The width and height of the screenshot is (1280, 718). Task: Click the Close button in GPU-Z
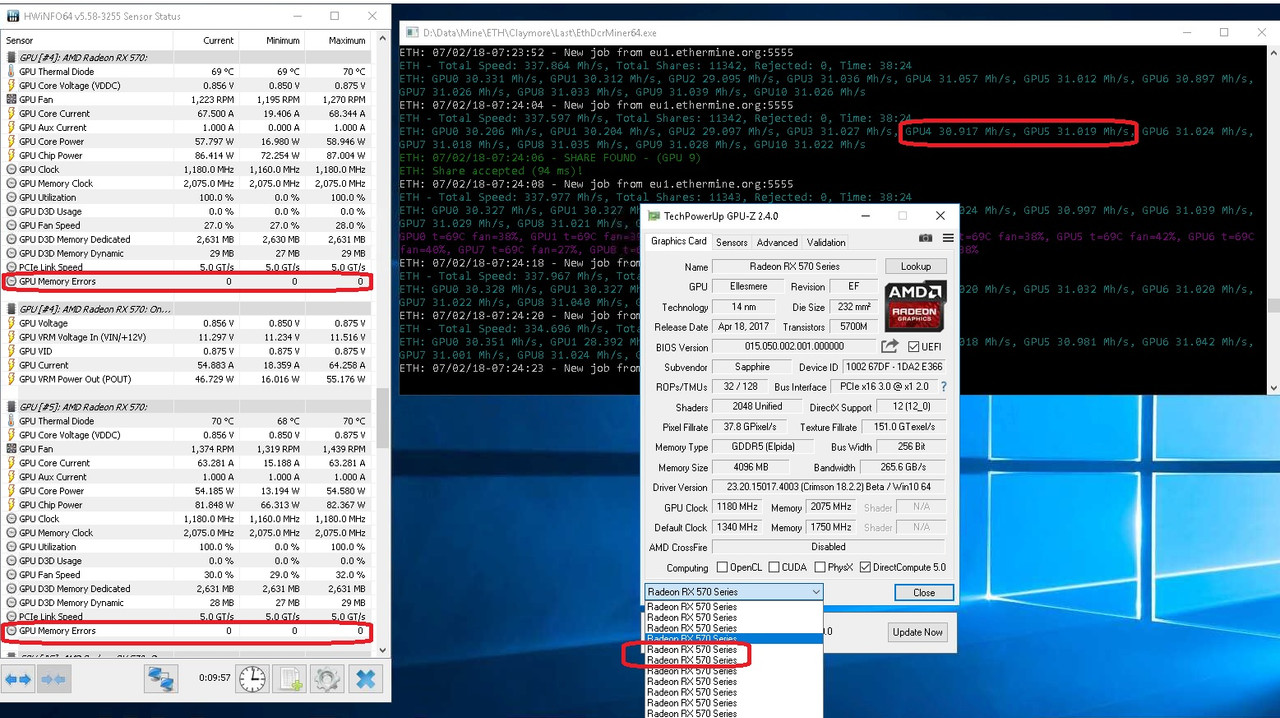pos(924,592)
